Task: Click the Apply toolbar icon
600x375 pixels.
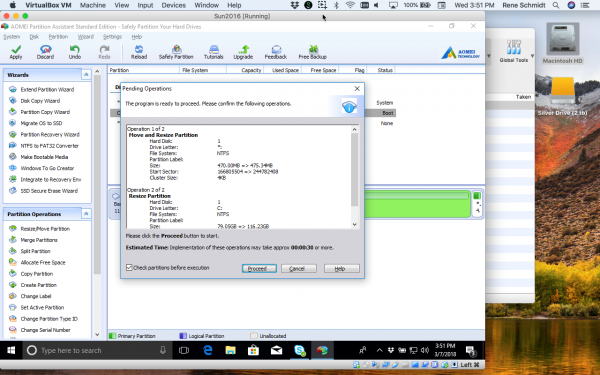Action: 16,52
